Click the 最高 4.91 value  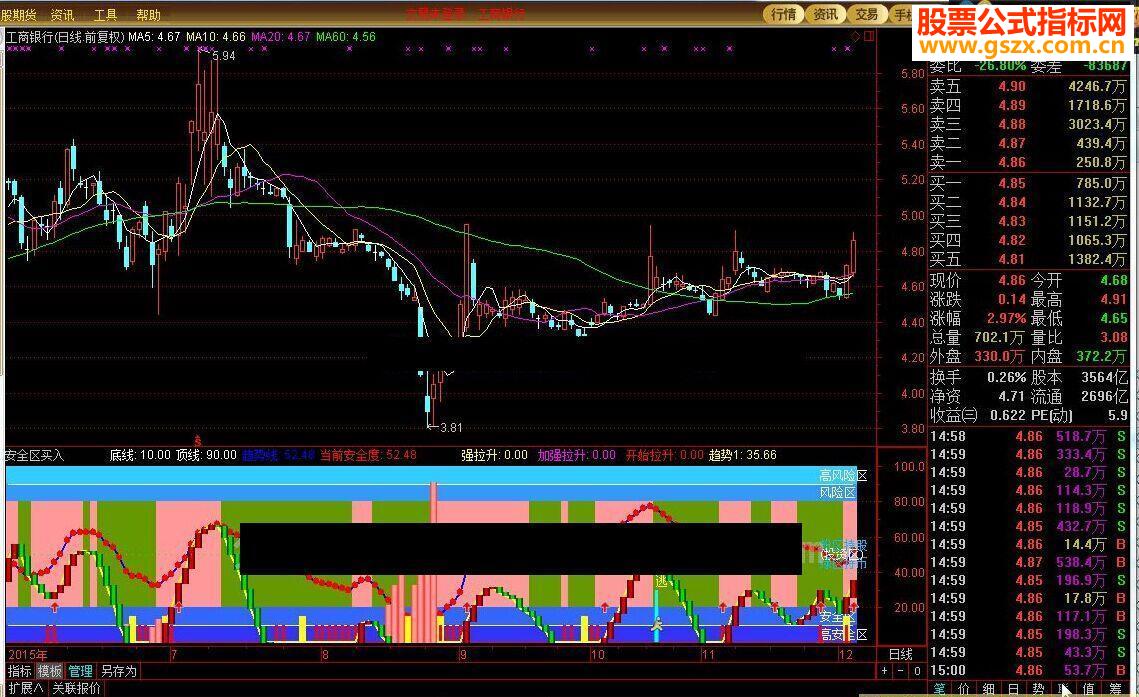coord(1114,299)
